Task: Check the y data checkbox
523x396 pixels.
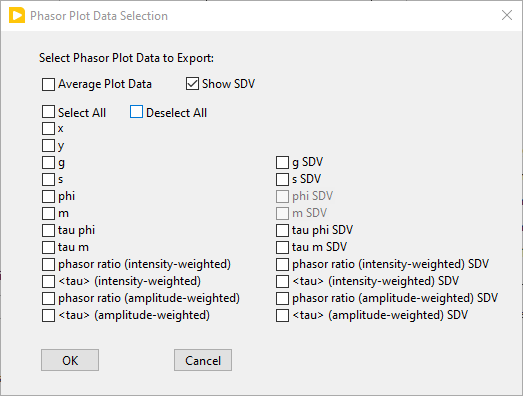Action: pyautogui.click(x=48, y=145)
